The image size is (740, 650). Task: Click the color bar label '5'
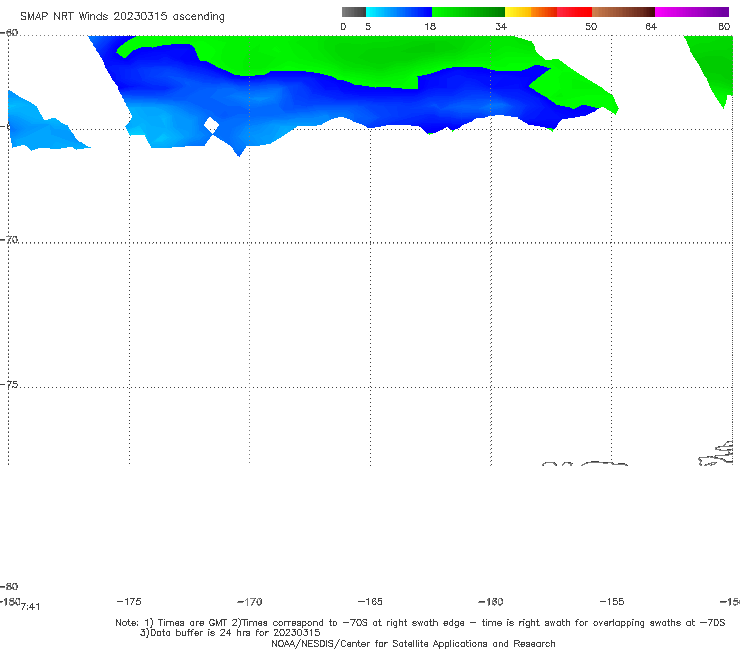[368, 26]
